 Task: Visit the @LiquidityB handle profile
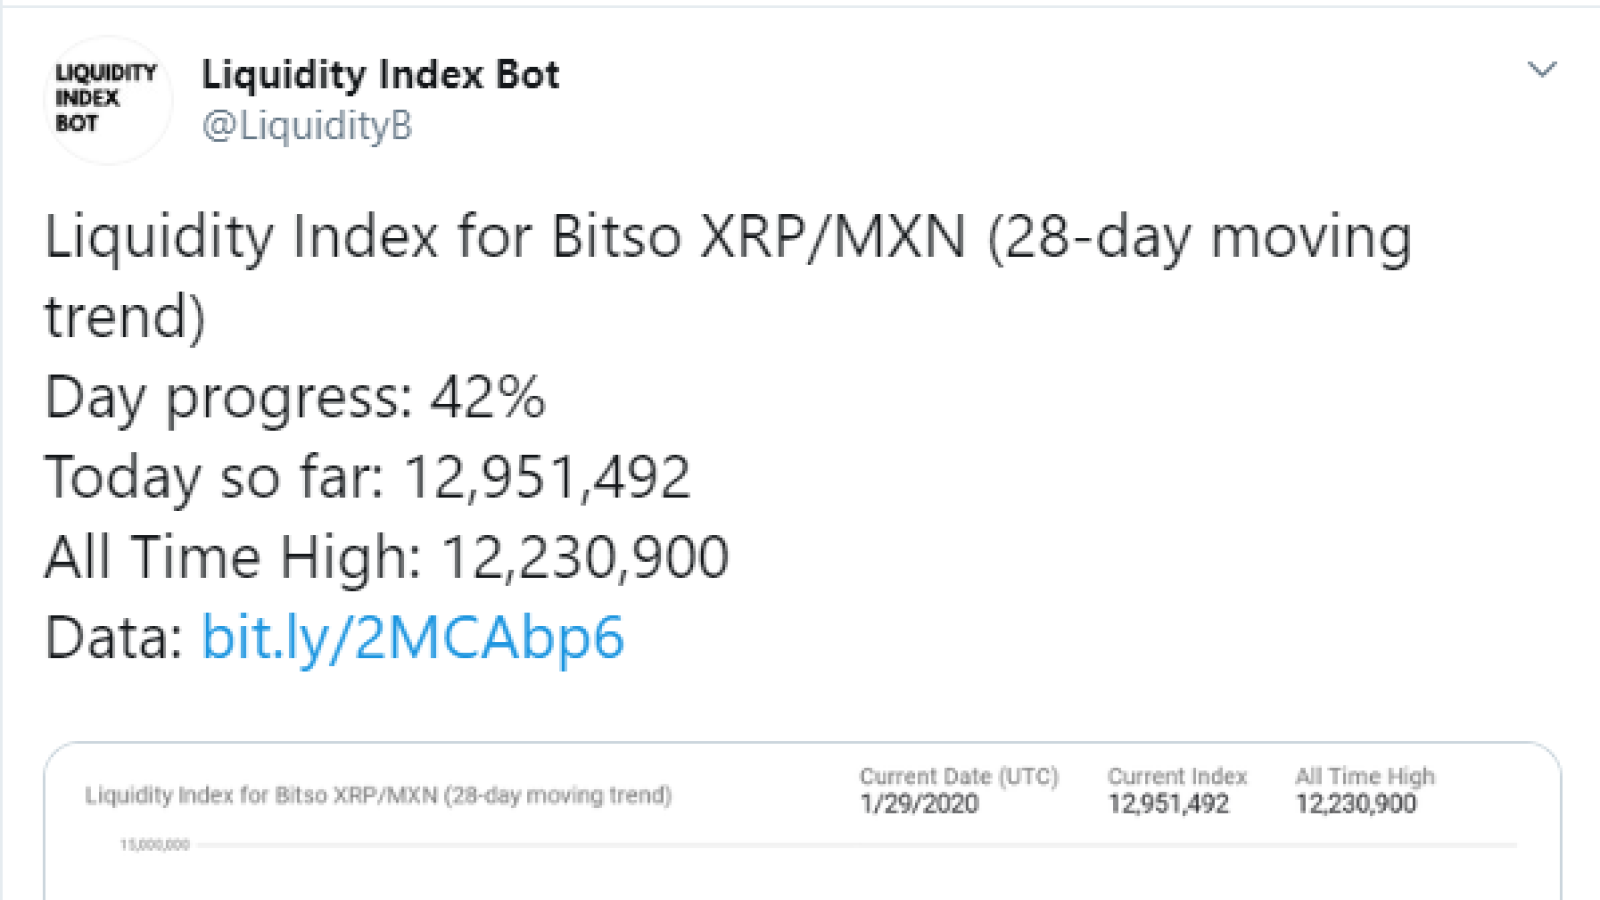tap(307, 126)
